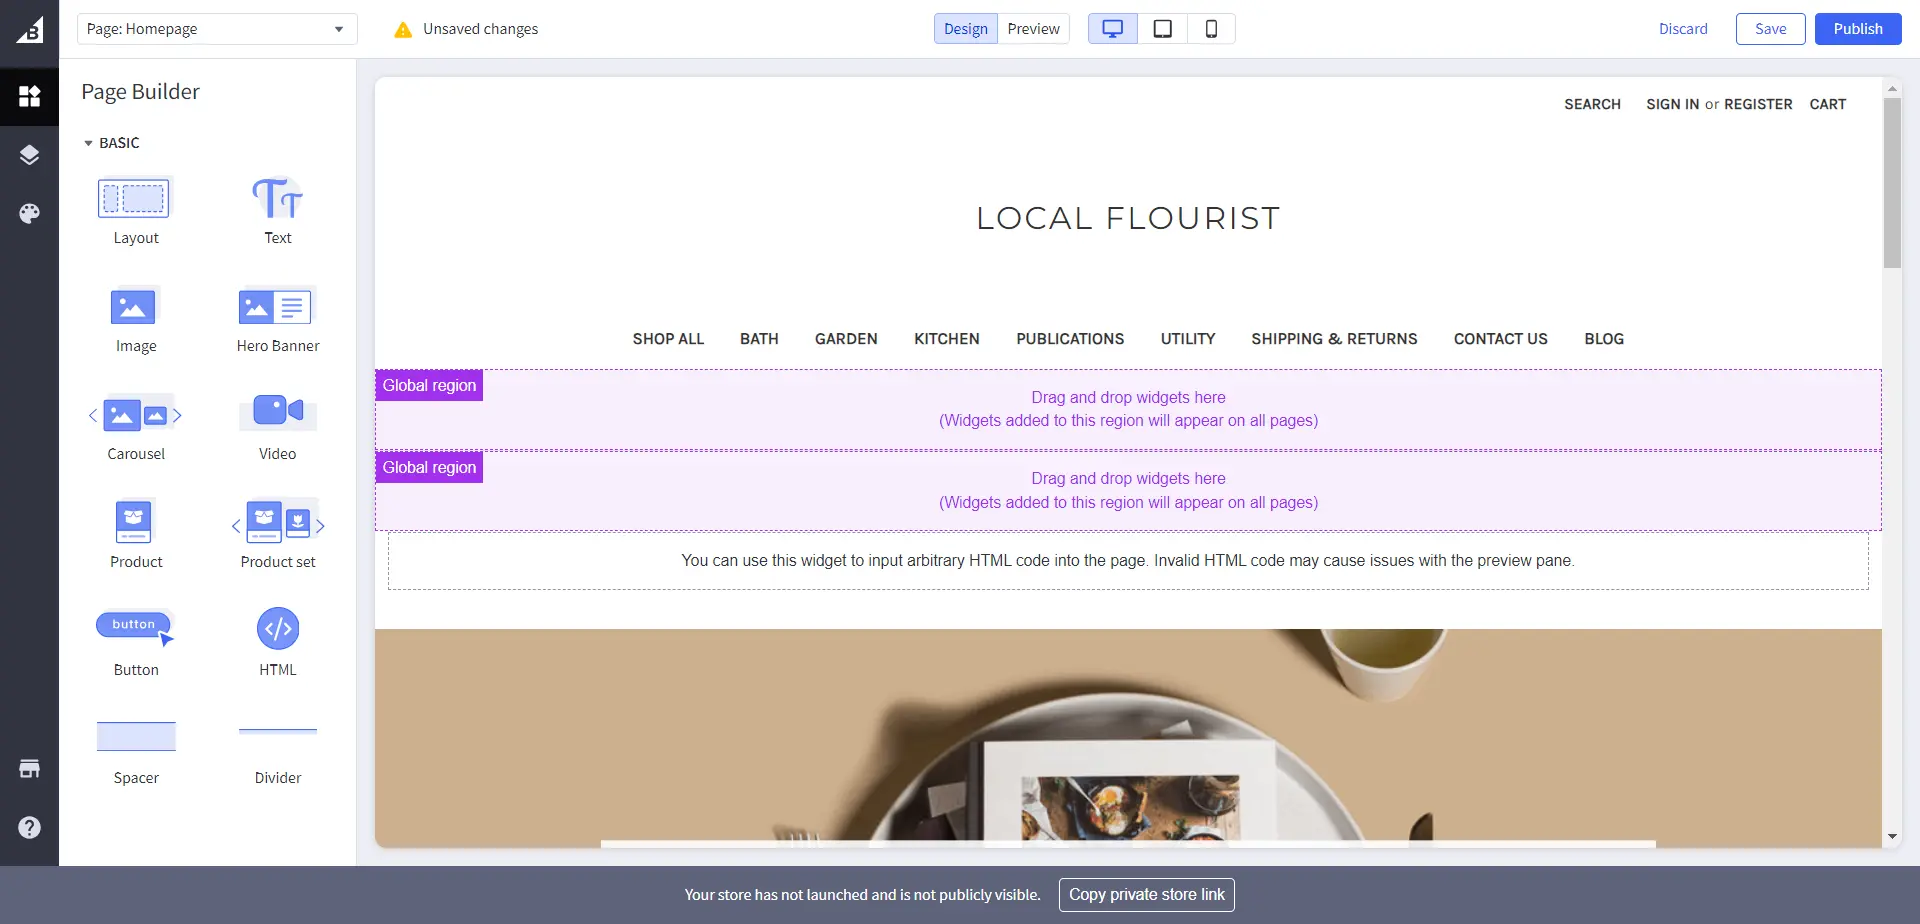Open the Theme Styles palette icon
1920x924 pixels.
tap(29, 213)
